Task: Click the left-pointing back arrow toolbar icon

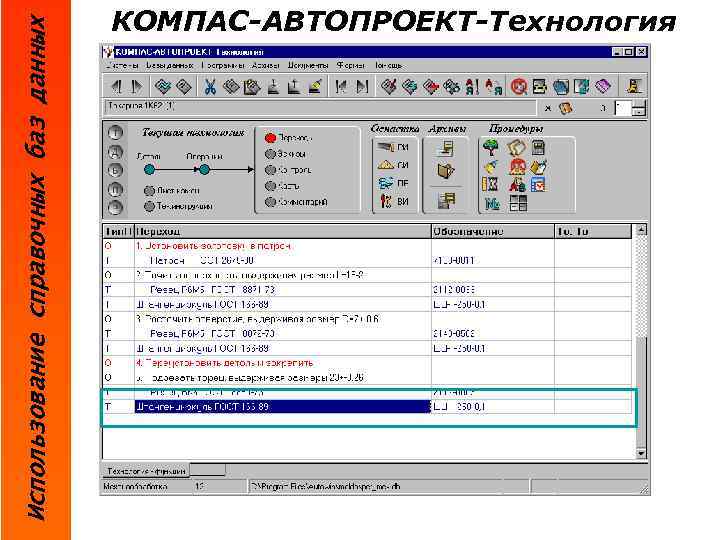Action: [x=118, y=86]
